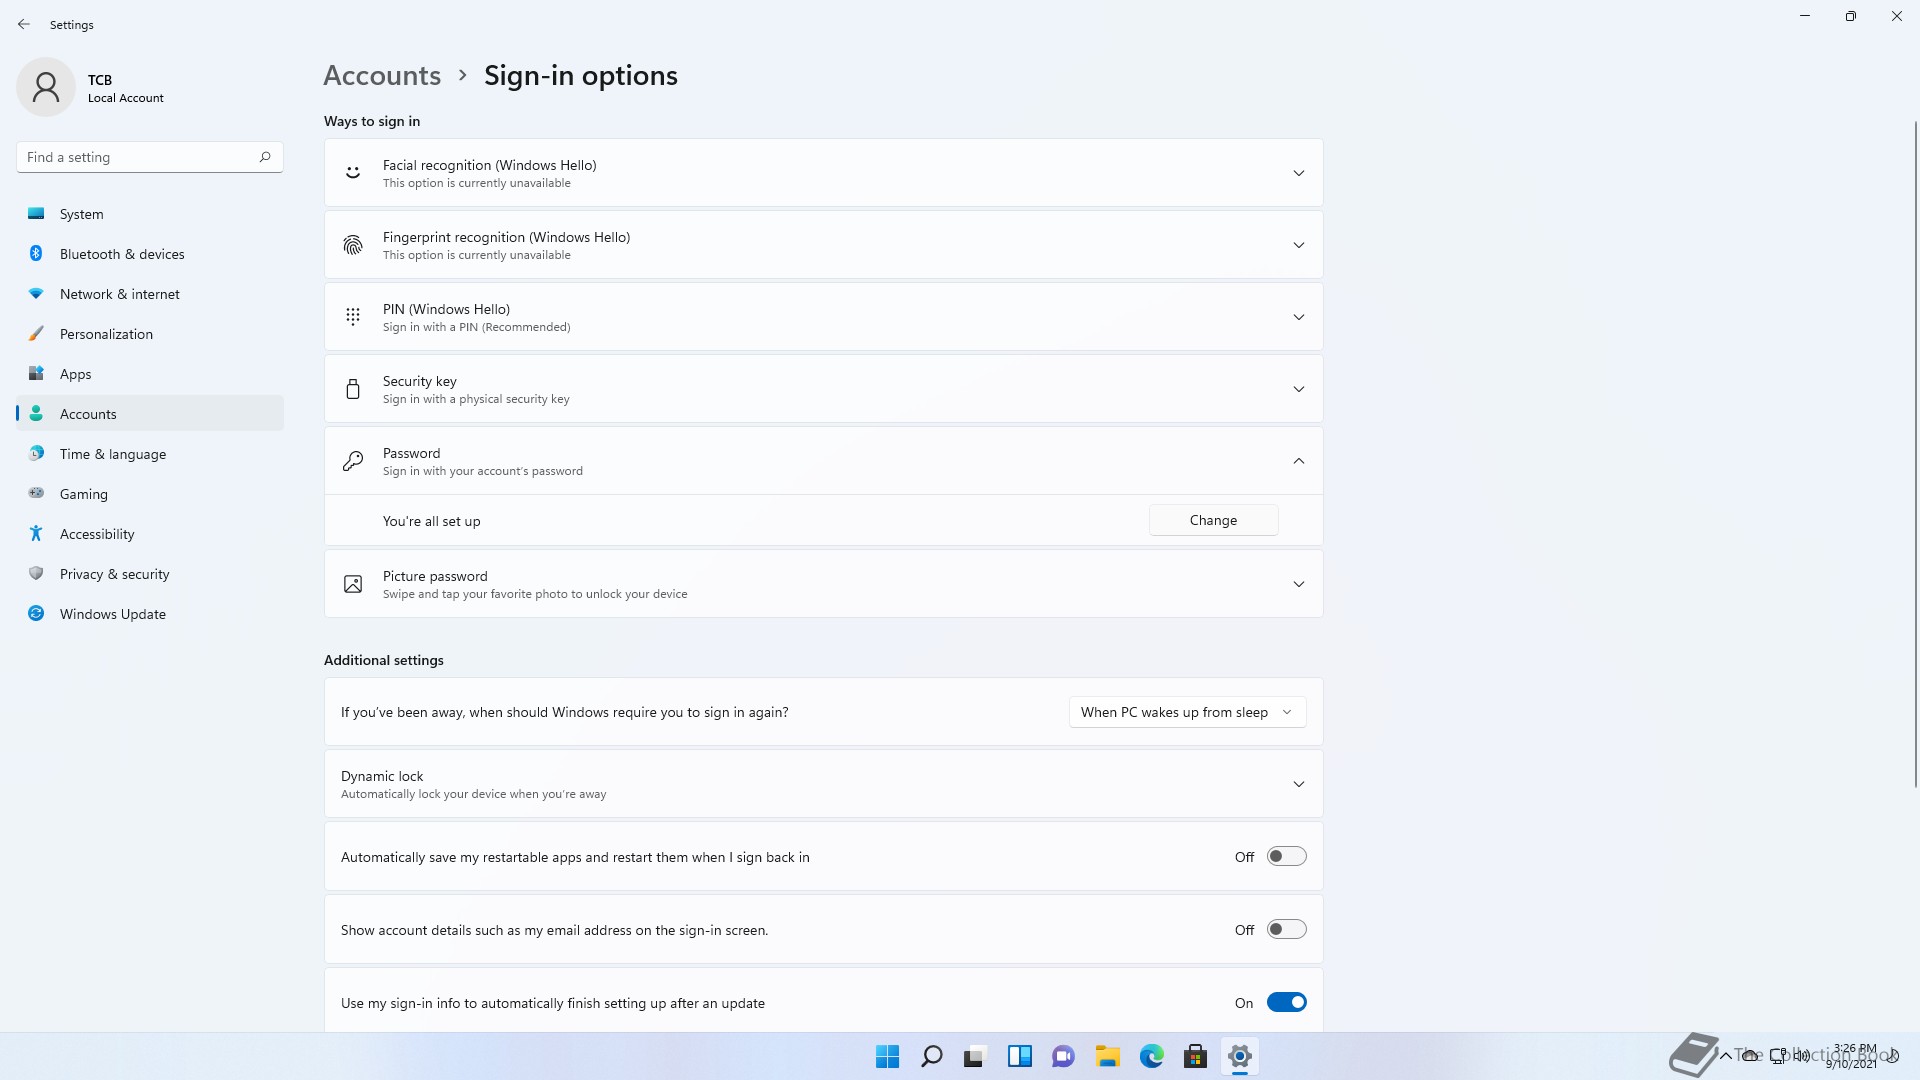1920x1080 pixels.
Task: Show hidden tray icons chevron
Action: (1726, 1055)
